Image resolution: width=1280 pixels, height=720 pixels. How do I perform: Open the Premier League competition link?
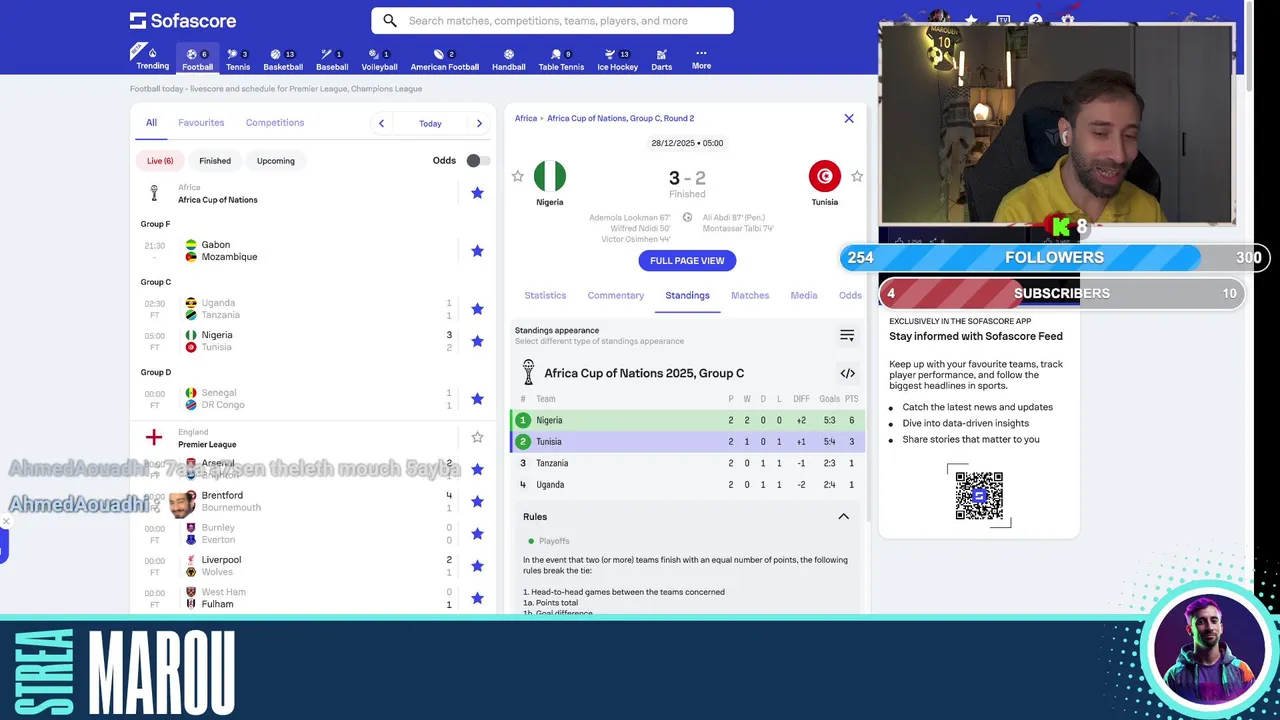(207, 444)
